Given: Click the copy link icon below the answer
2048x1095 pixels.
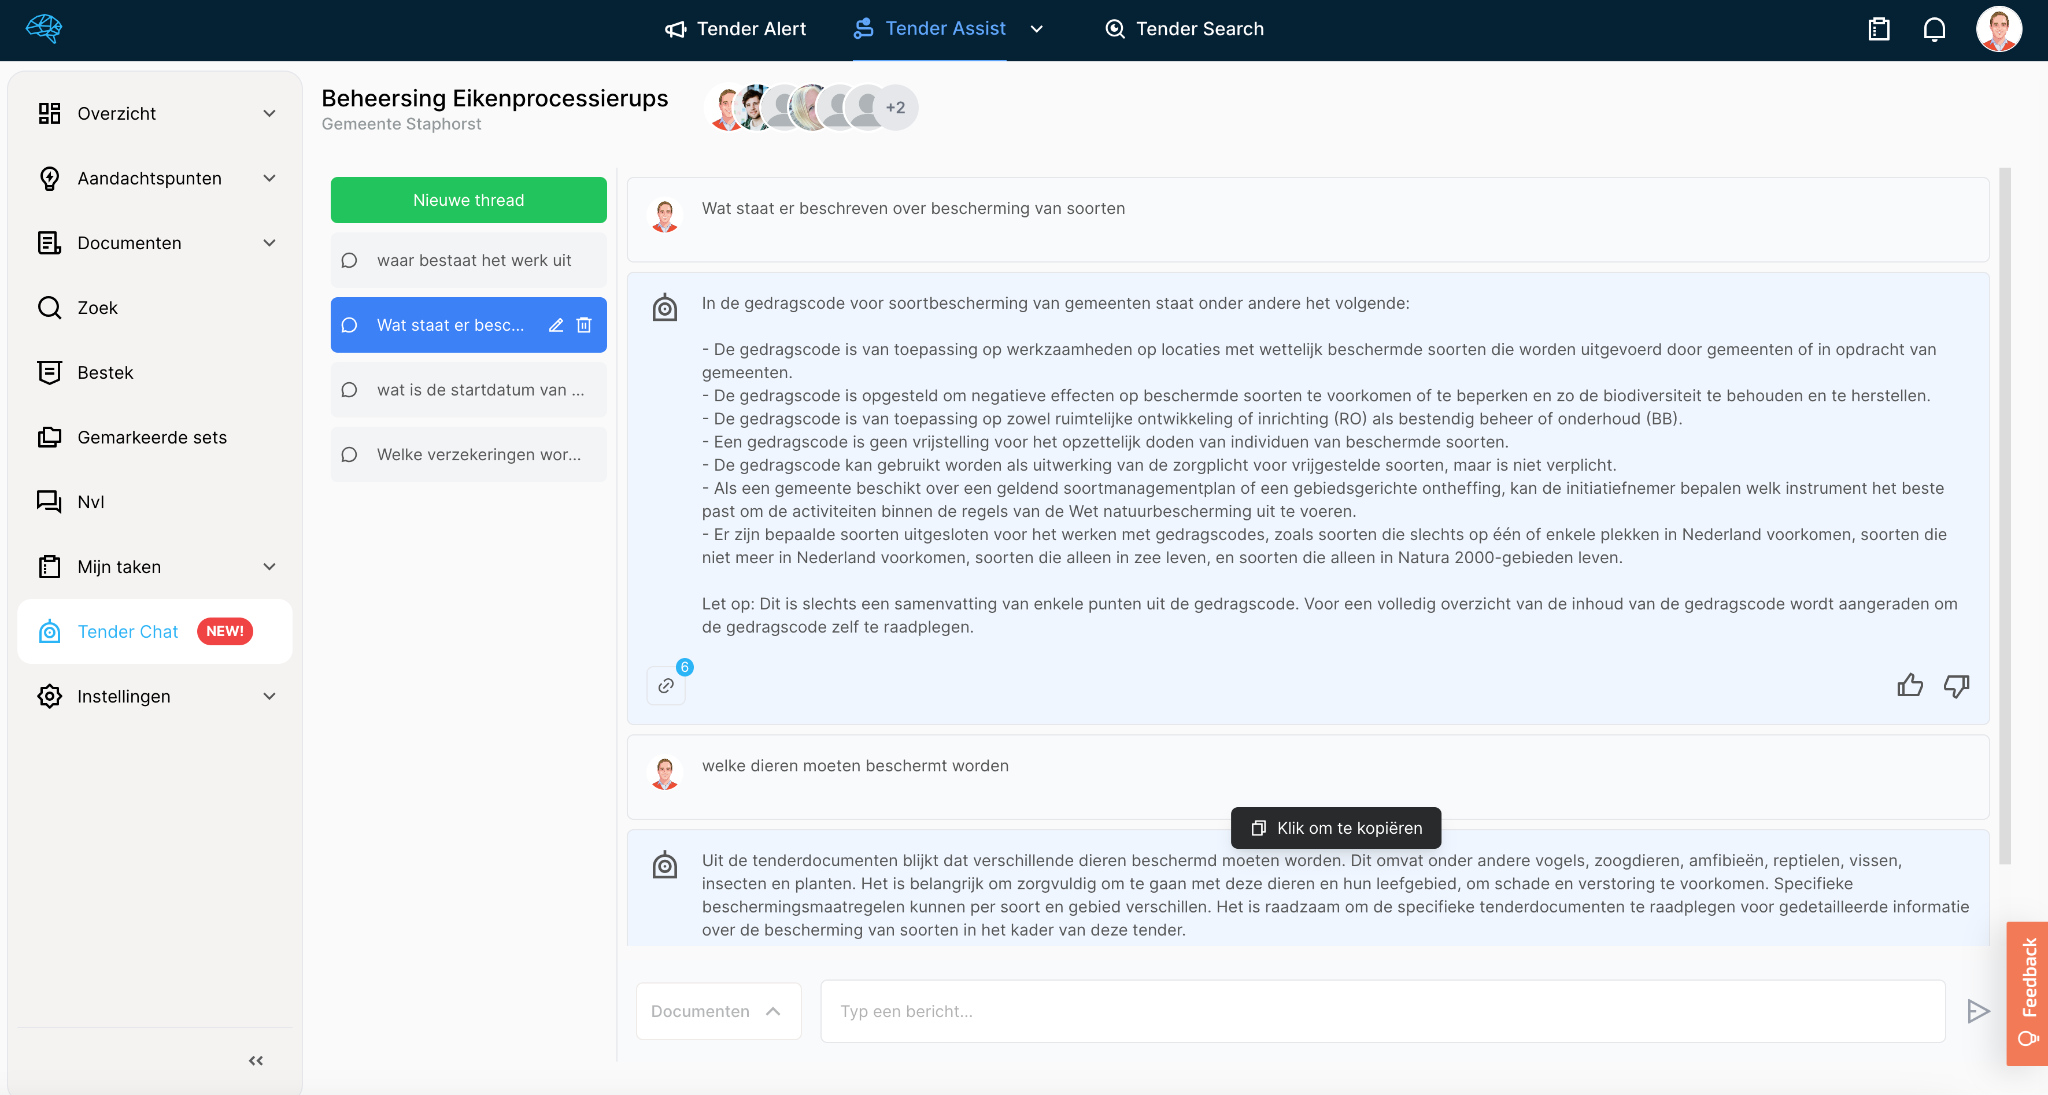Looking at the screenshot, I should 666,685.
